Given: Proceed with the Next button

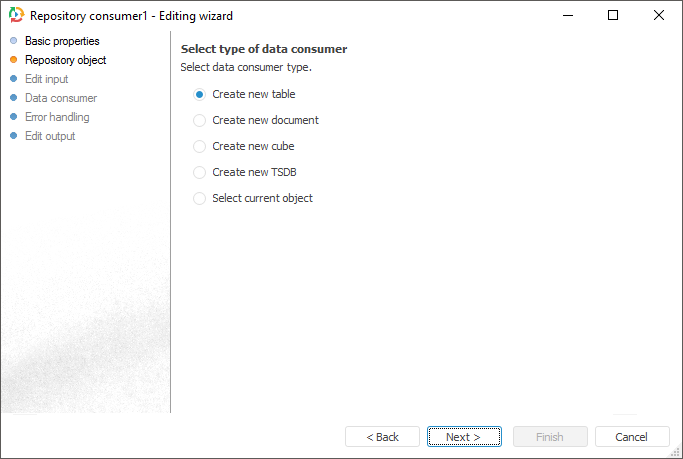Looking at the screenshot, I should (464, 437).
